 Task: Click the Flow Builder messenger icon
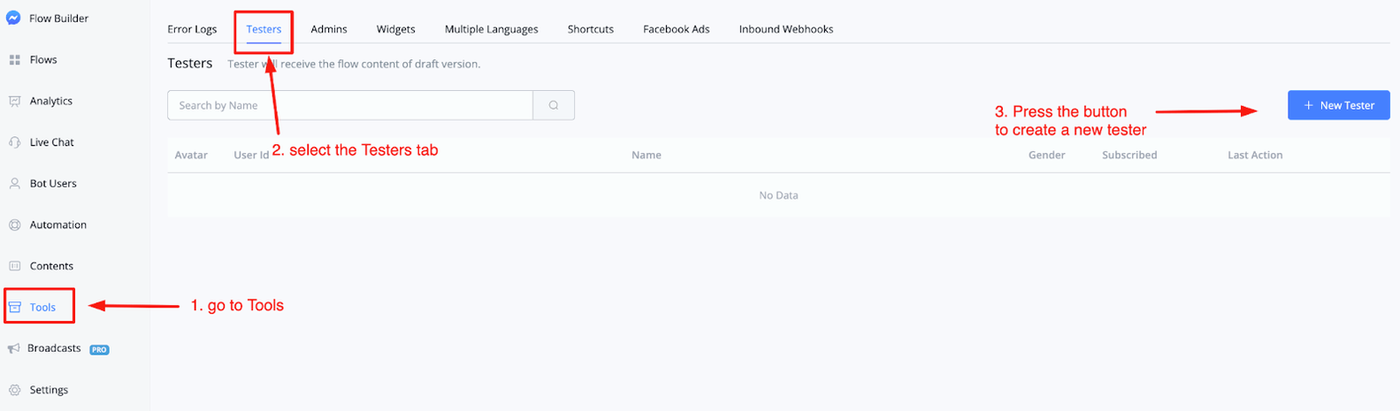(14, 18)
